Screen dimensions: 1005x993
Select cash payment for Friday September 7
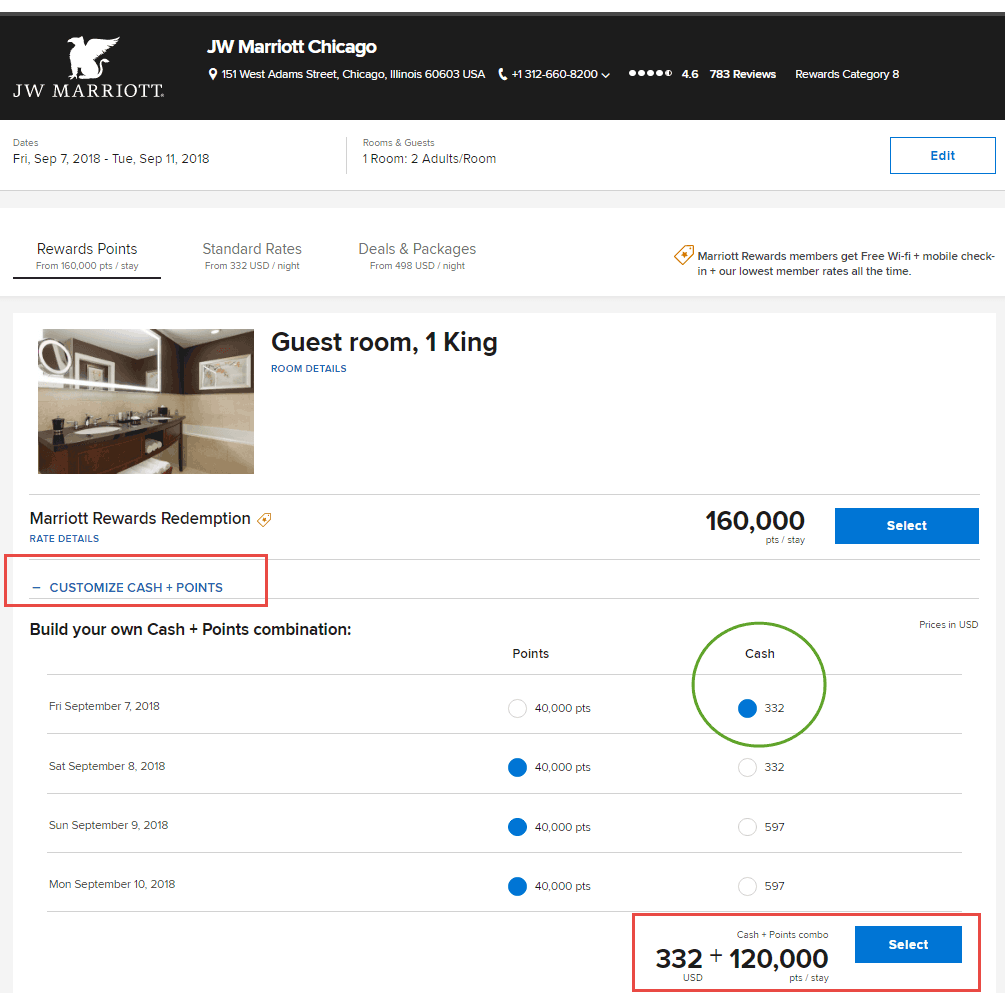click(747, 708)
